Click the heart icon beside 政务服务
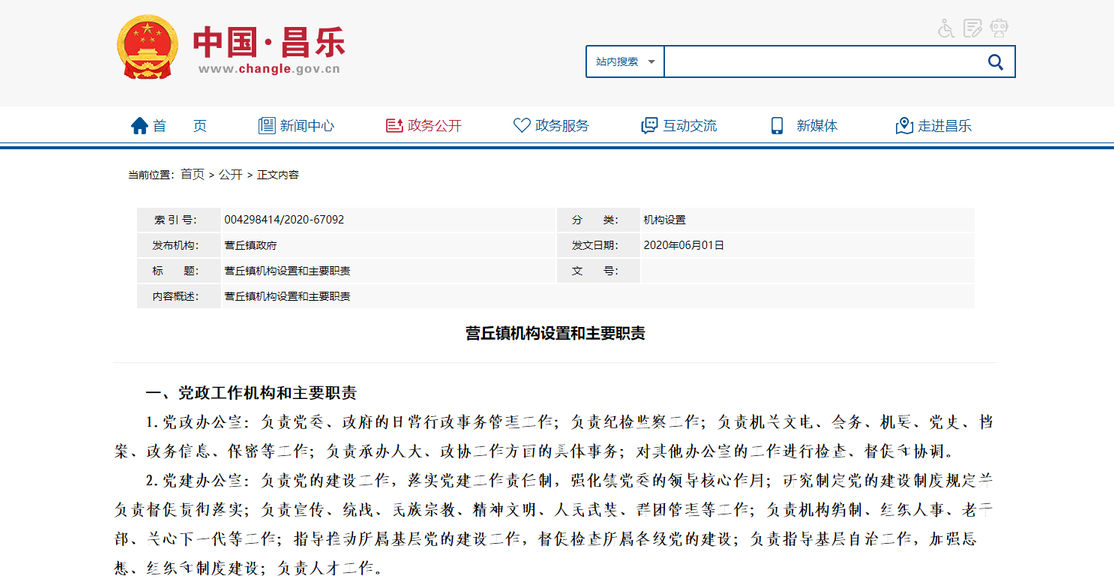The image size is (1114, 587). click(x=521, y=126)
